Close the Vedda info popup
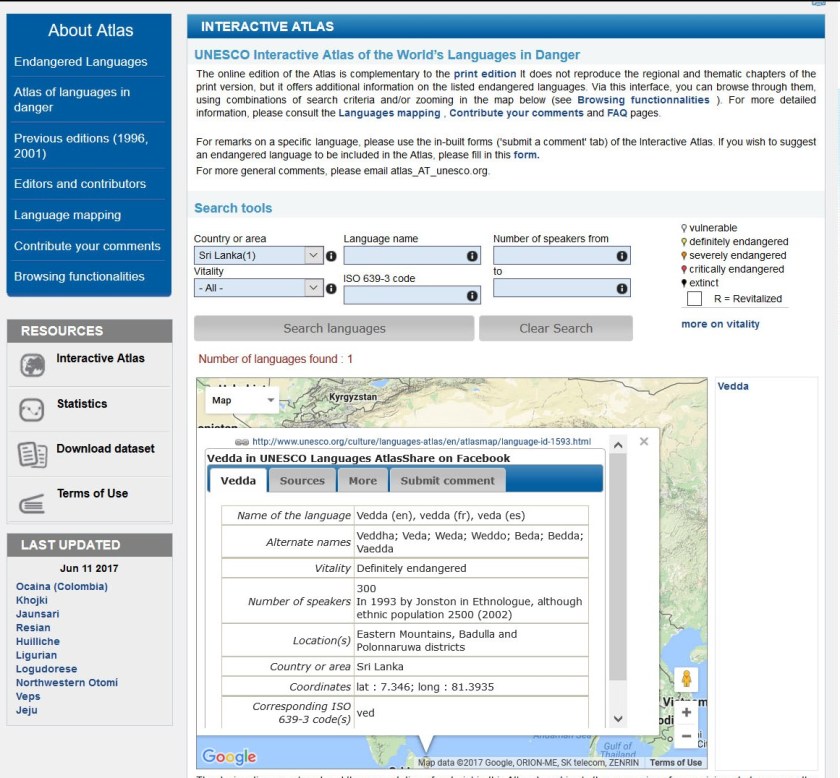This screenshot has height=778, width=840. click(644, 441)
